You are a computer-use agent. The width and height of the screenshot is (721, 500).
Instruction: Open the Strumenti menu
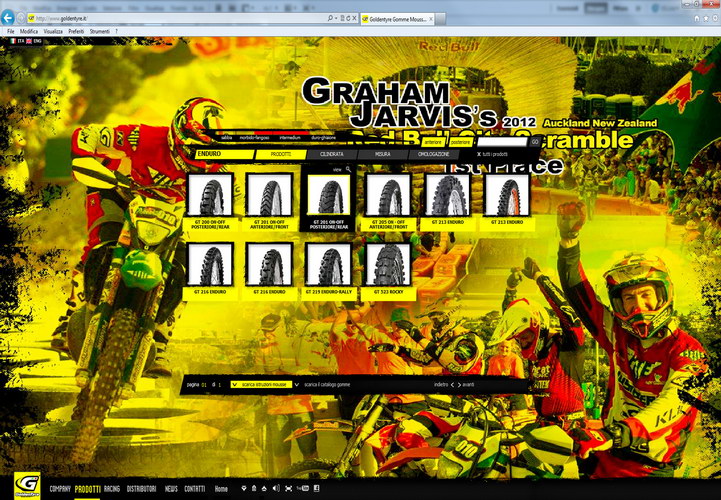tap(99, 31)
